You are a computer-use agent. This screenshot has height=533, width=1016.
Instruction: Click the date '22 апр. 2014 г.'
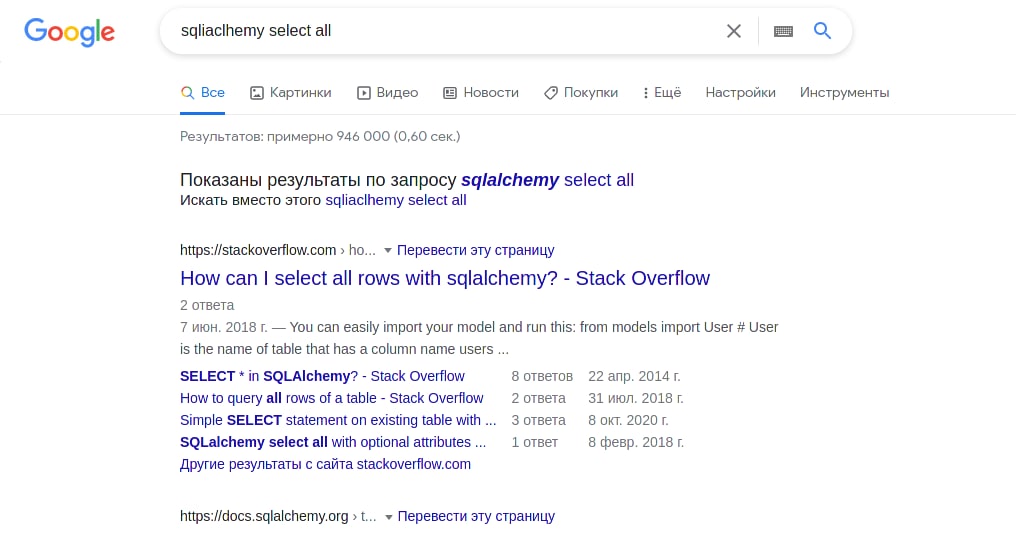tap(634, 376)
